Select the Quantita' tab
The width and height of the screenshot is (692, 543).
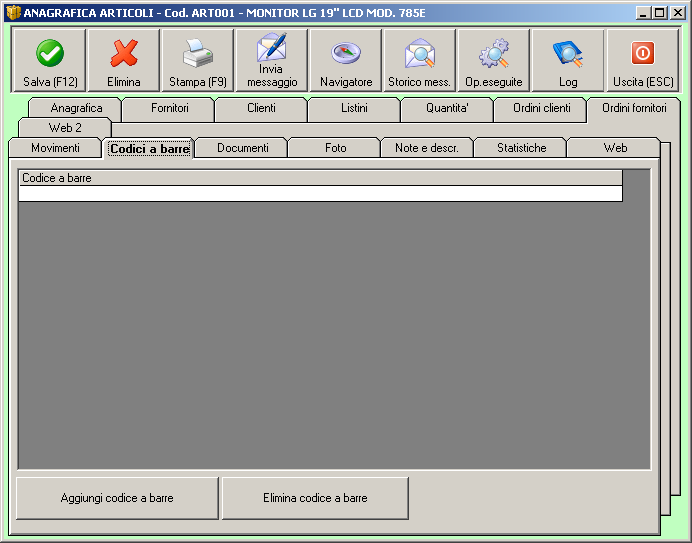pyautogui.click(x=447, y=108)
